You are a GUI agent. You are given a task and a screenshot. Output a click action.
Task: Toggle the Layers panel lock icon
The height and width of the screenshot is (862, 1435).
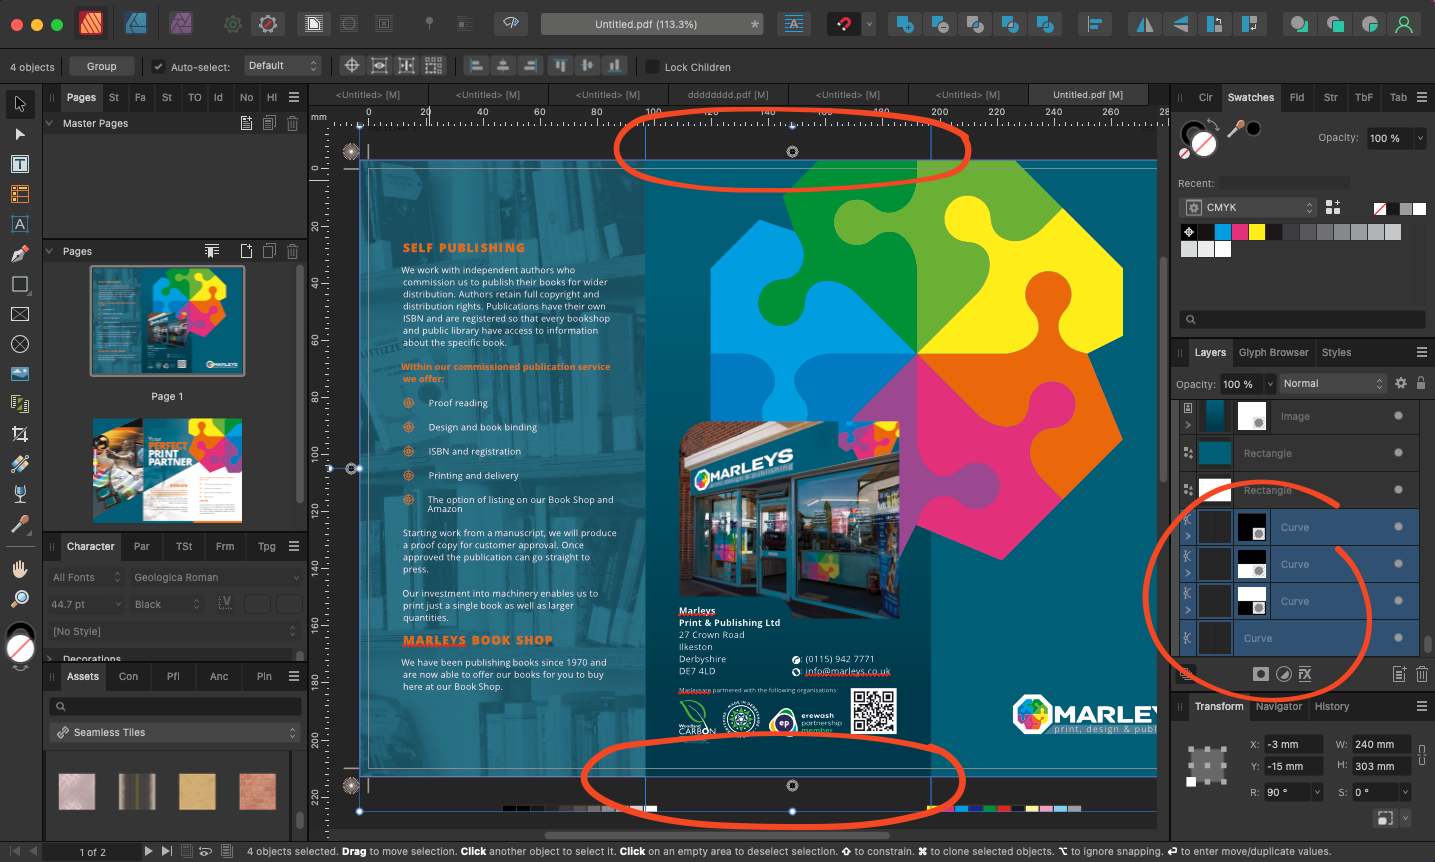pos(1421,383)
